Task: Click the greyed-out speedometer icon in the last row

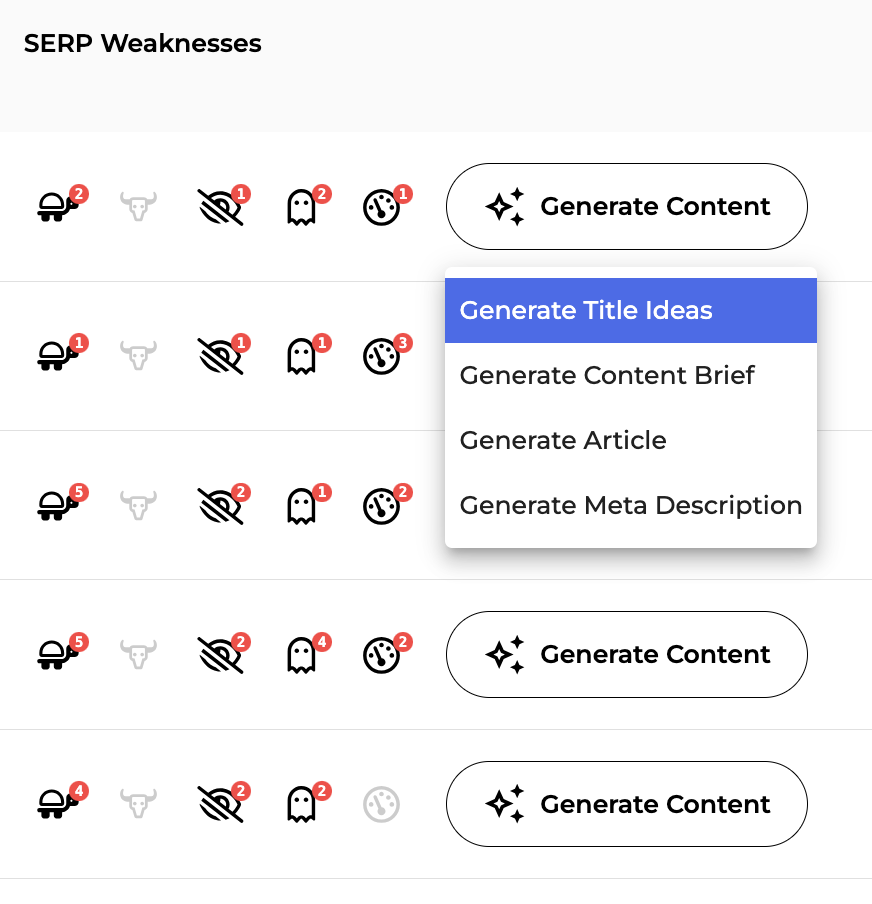Action: (381, 804)
